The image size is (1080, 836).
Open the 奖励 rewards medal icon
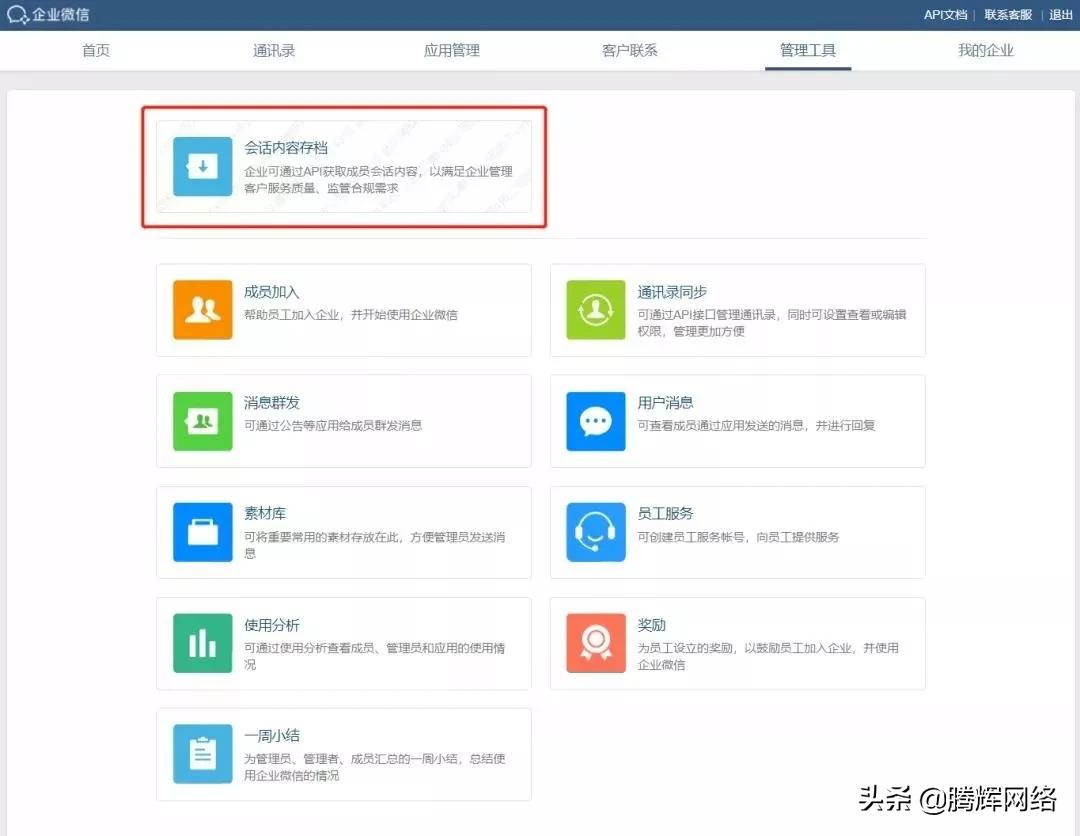point(595,643)
